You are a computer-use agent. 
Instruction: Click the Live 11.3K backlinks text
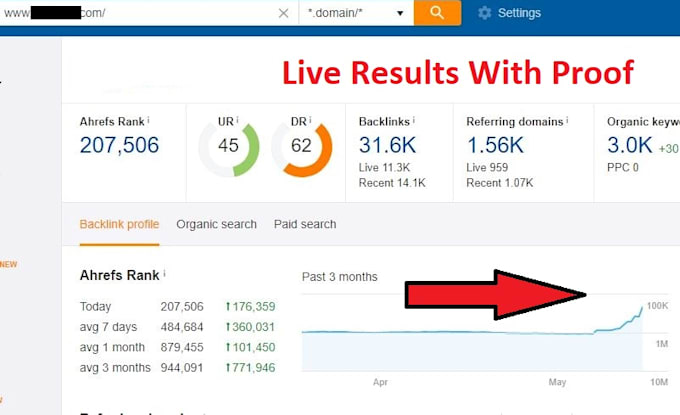tap(384, 167)
